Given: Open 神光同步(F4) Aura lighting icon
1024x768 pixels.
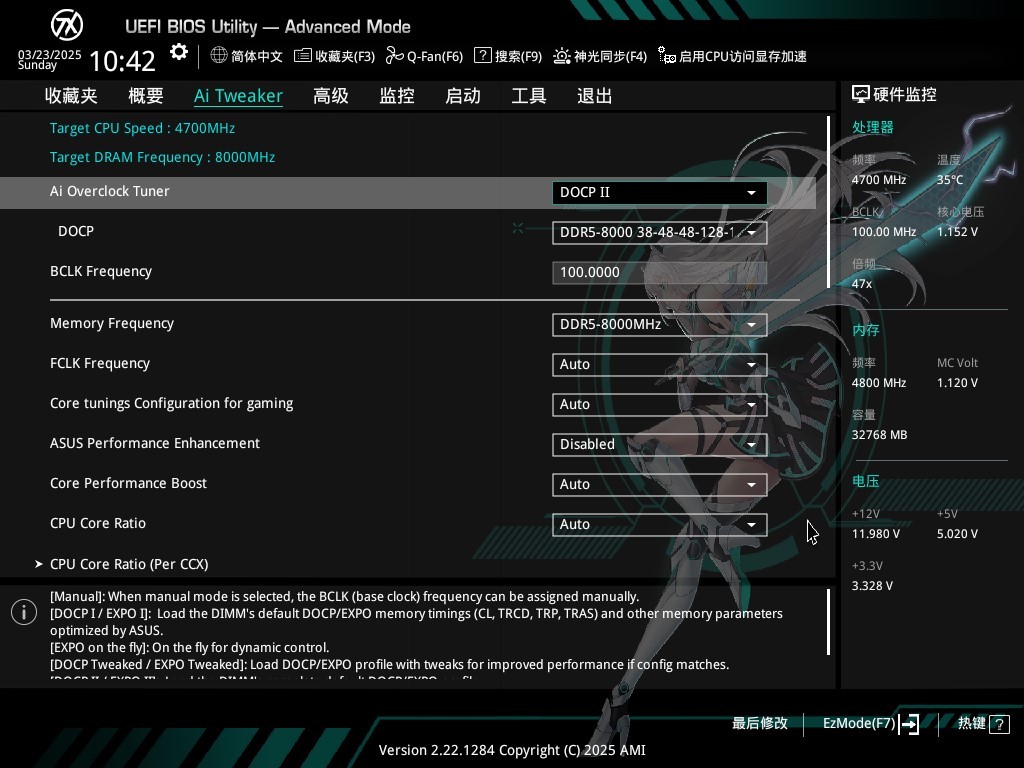Looking at the screenshot, I should [562, 56].
